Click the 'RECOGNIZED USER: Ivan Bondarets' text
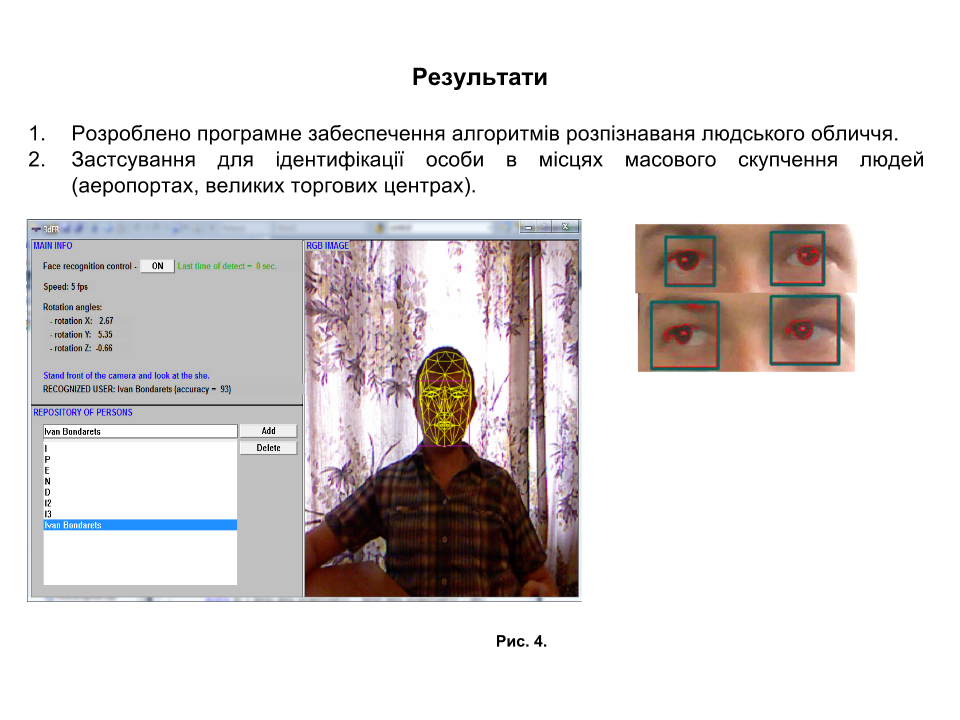The height and width of the screenshot is (720, 960). 137,389
